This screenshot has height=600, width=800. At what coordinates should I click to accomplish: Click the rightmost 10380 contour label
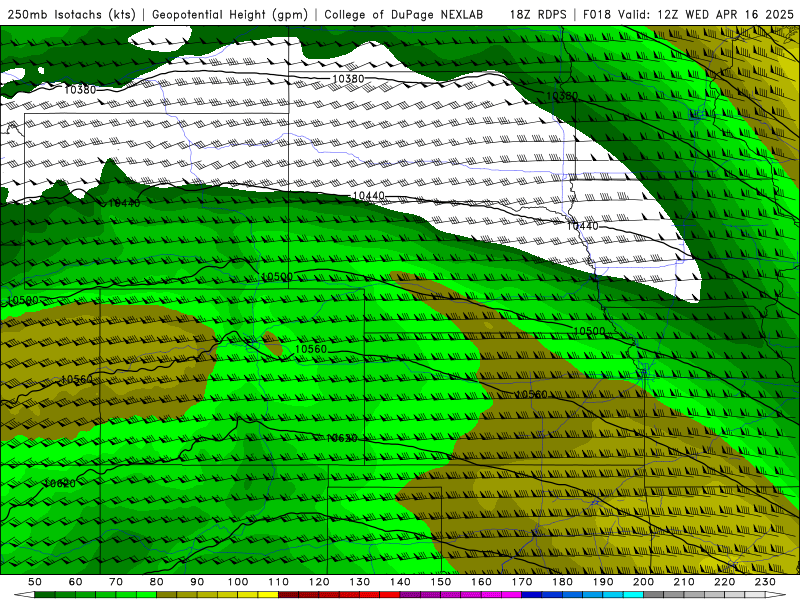(x=562, y=96)
